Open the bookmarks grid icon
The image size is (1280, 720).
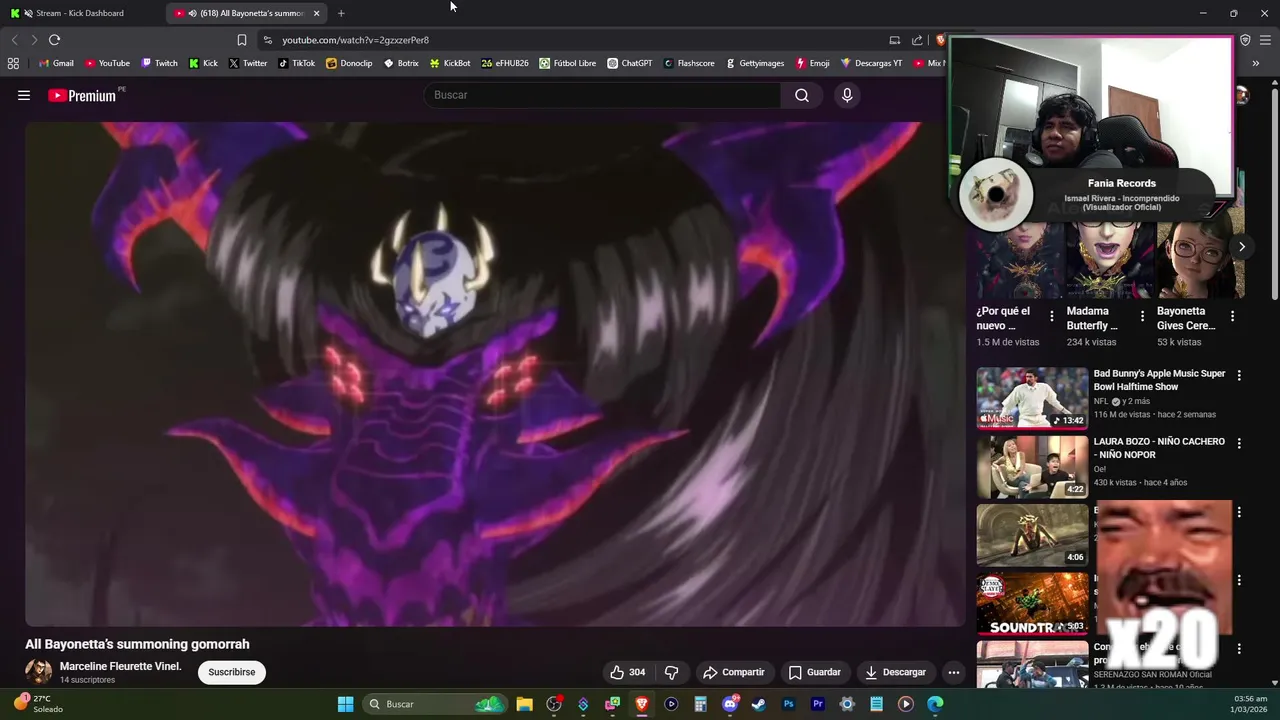click(x=13, y=63)
